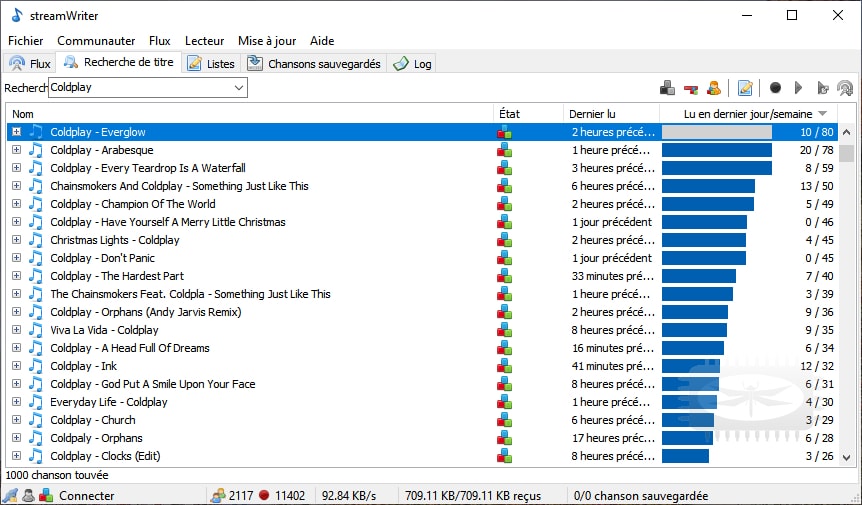Sort by the Nom column header
Viewport: 862px width, 505px height.
tap(250, 114)
